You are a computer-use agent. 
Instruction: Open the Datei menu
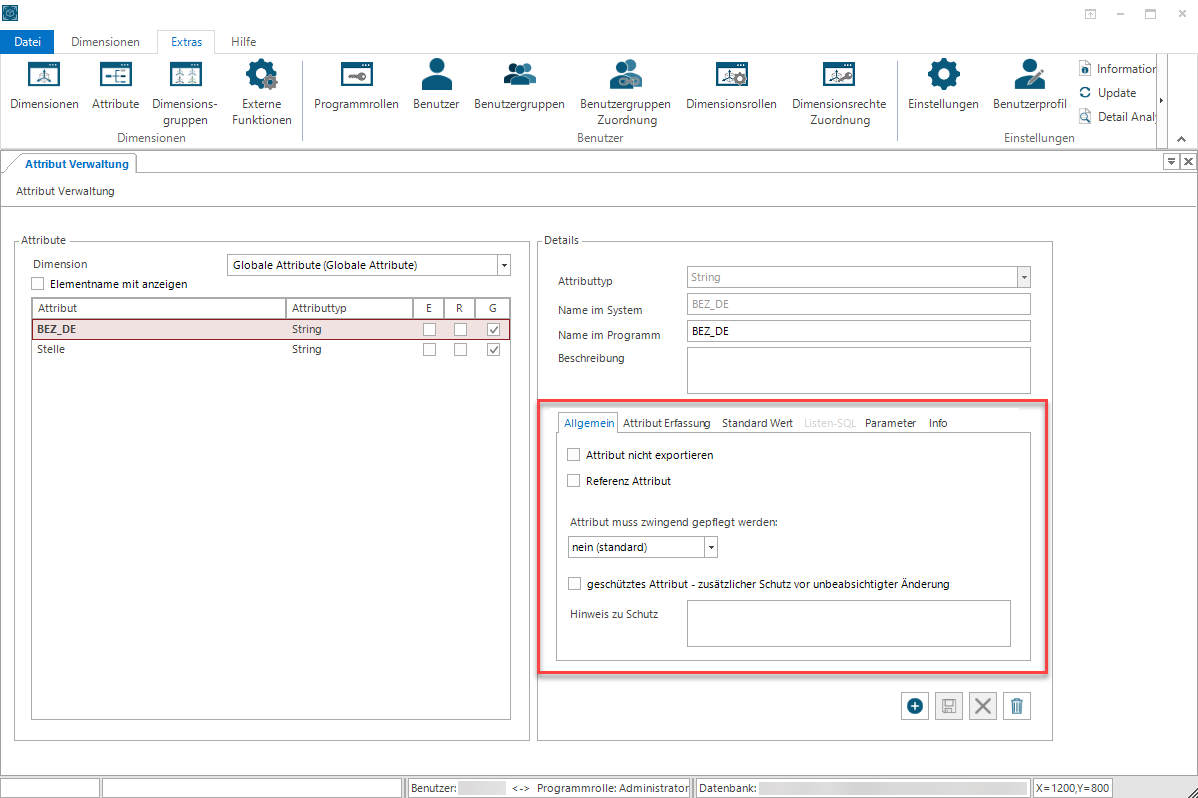coord(28,42)
